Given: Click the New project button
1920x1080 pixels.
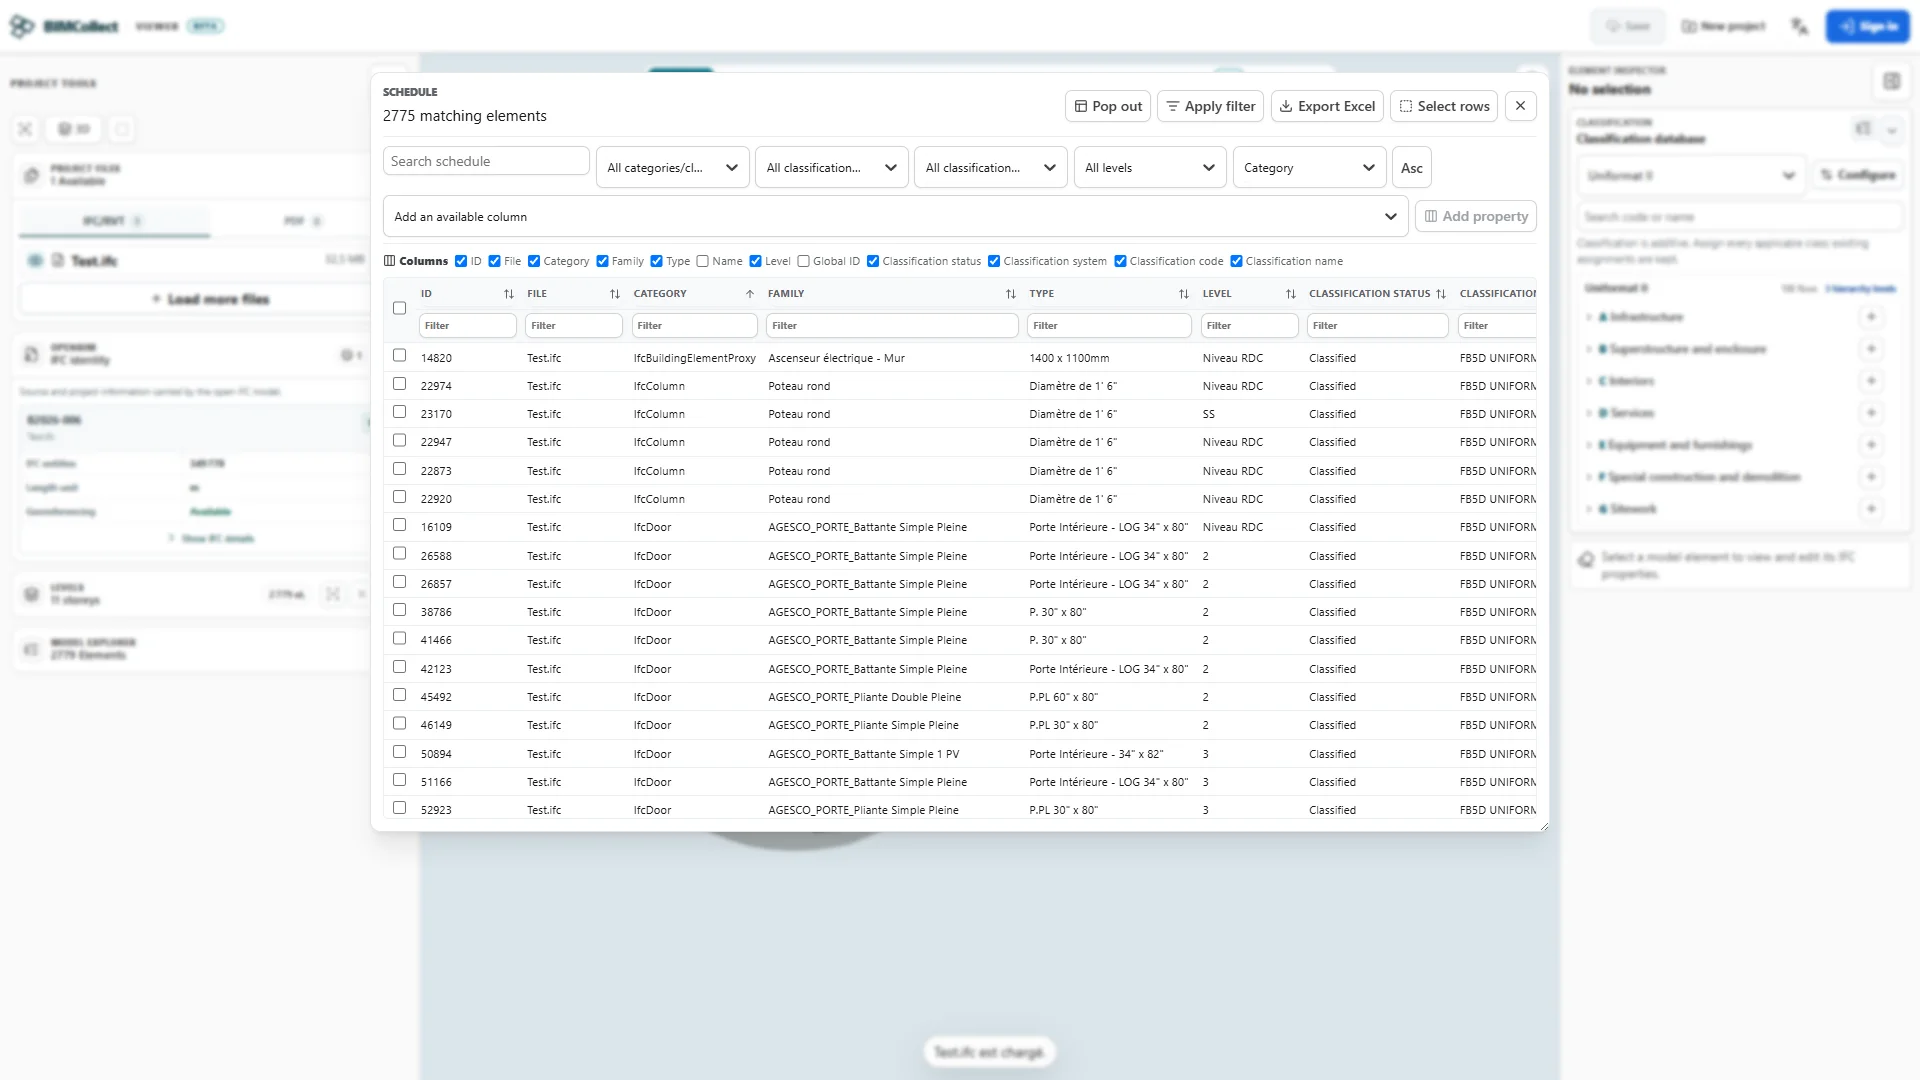Looking at the screenshot, I should [1724, 26].
